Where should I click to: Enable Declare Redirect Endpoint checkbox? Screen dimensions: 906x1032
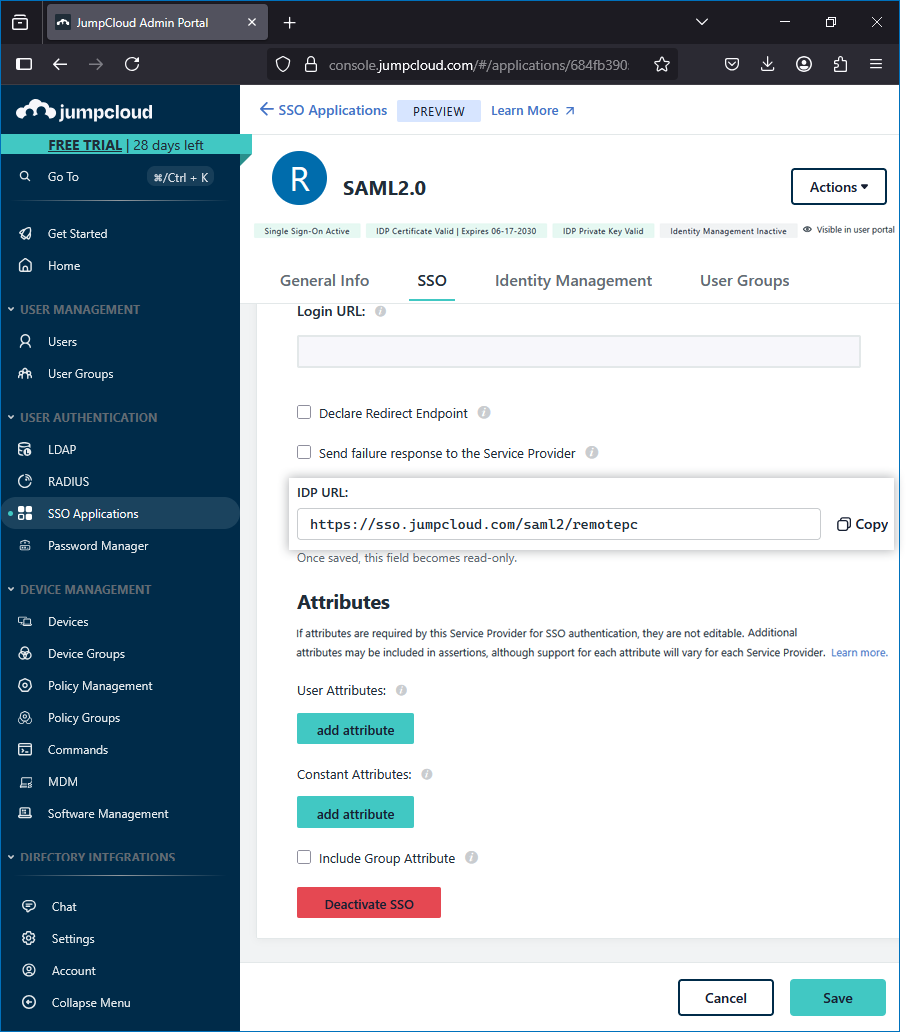[x=304, y=413]
